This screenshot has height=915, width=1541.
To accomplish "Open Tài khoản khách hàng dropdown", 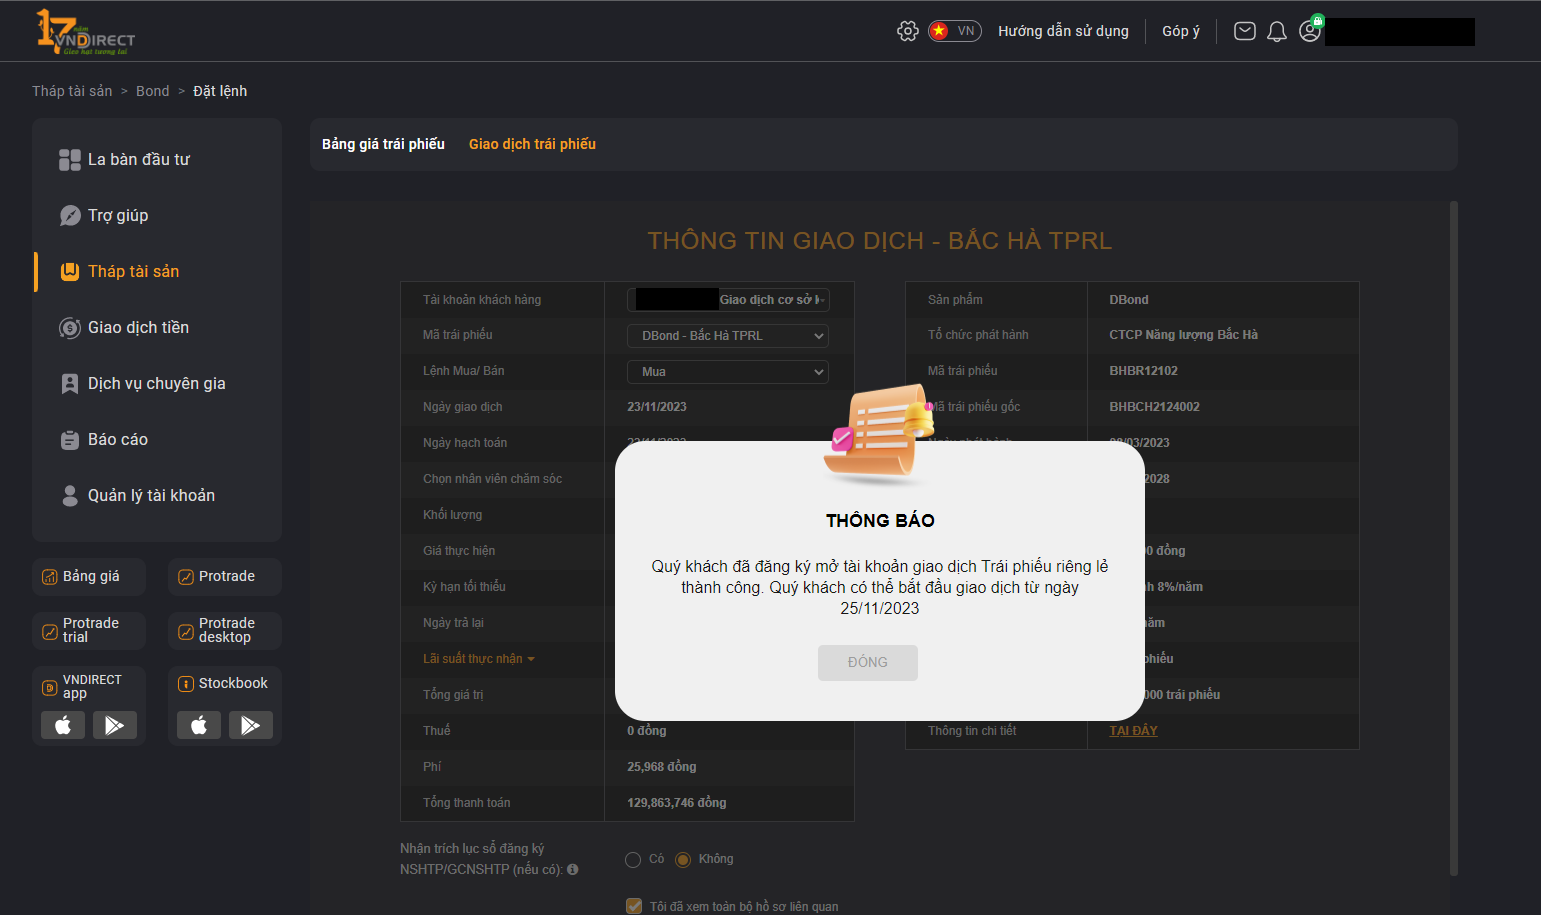I will [x=728, y=300].
